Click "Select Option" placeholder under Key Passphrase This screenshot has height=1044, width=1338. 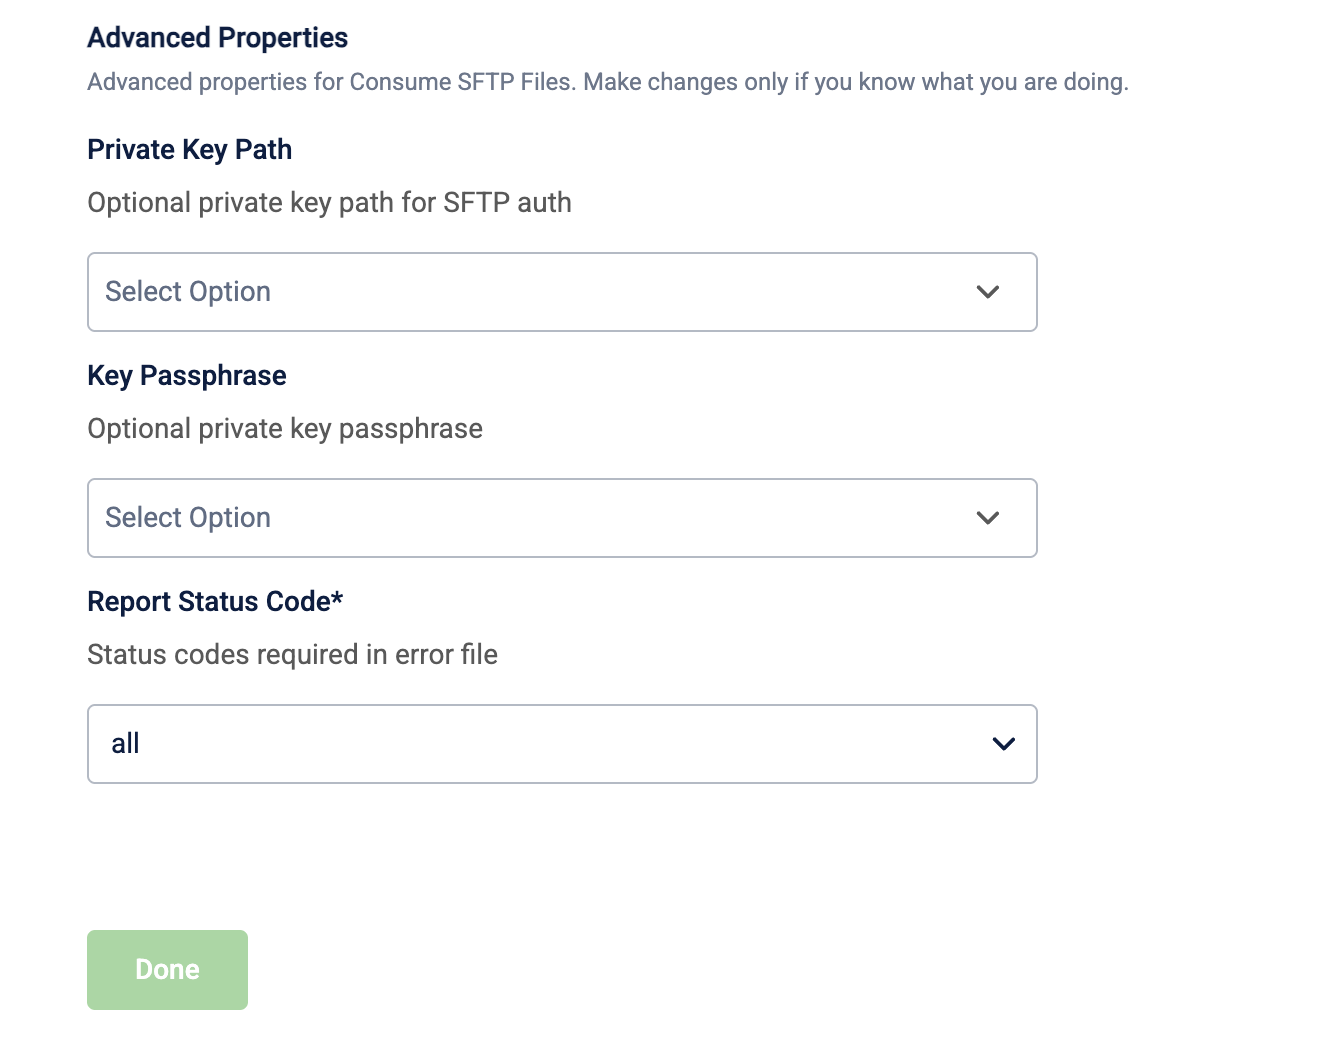point(188,518)
